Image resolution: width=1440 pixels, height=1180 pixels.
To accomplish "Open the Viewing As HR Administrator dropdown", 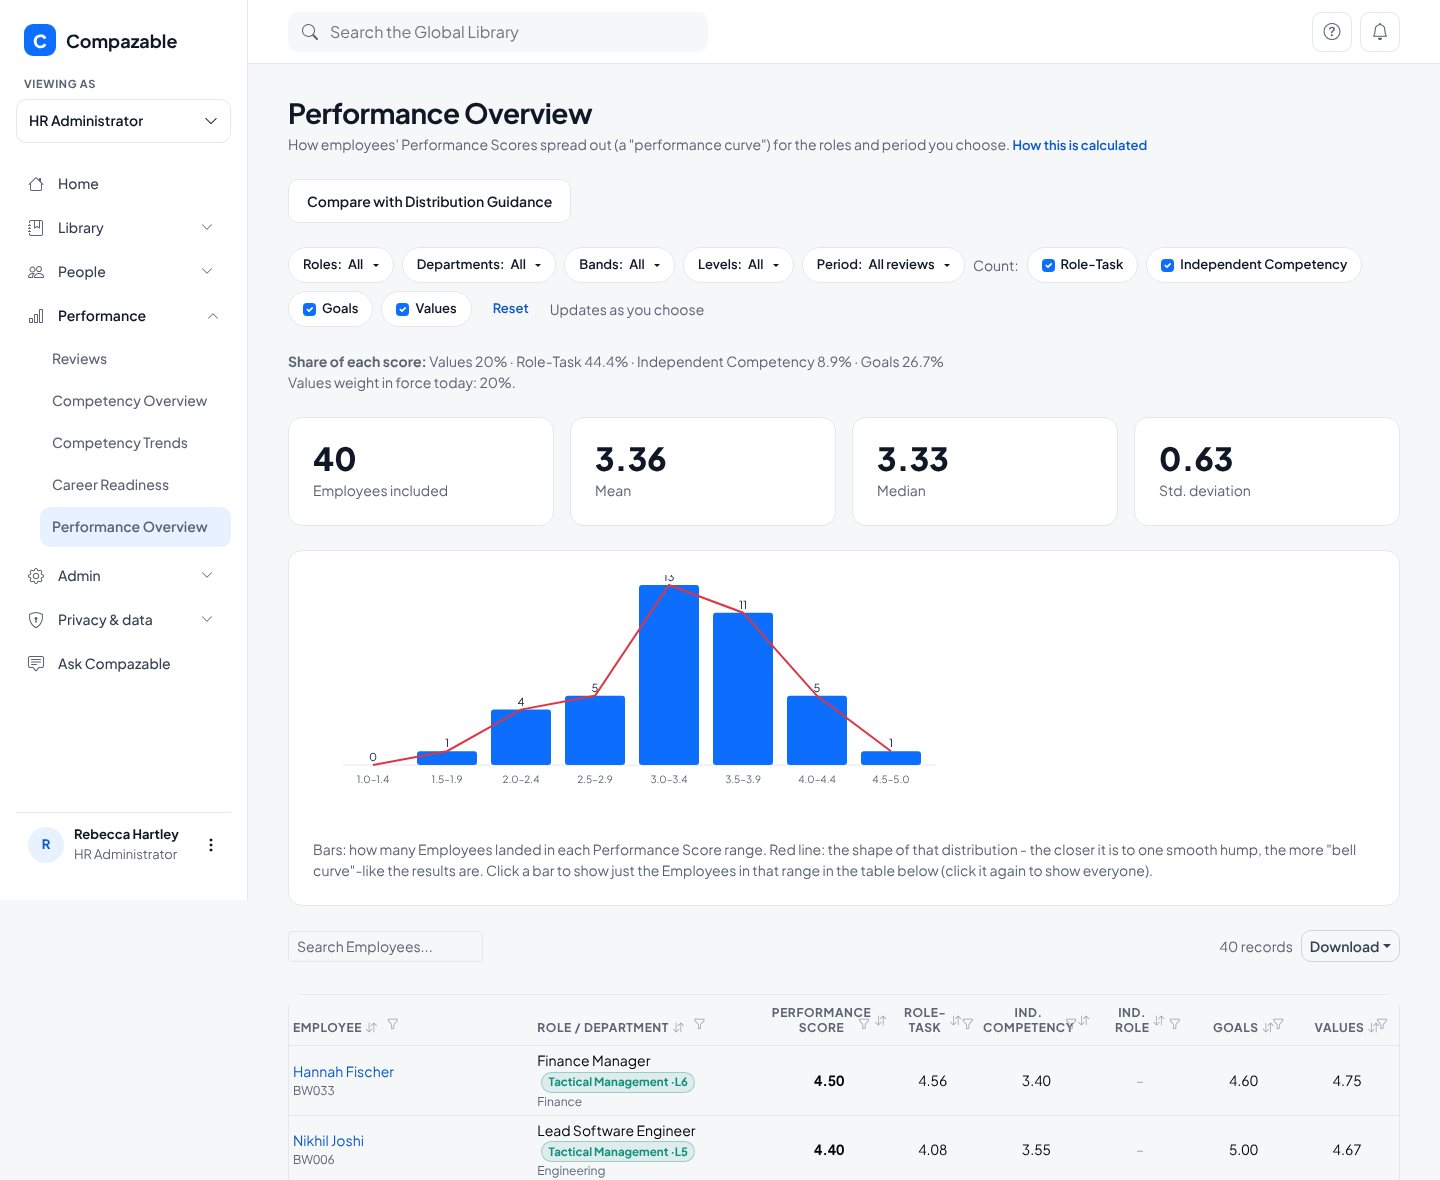I will click(x=123, y=121).
